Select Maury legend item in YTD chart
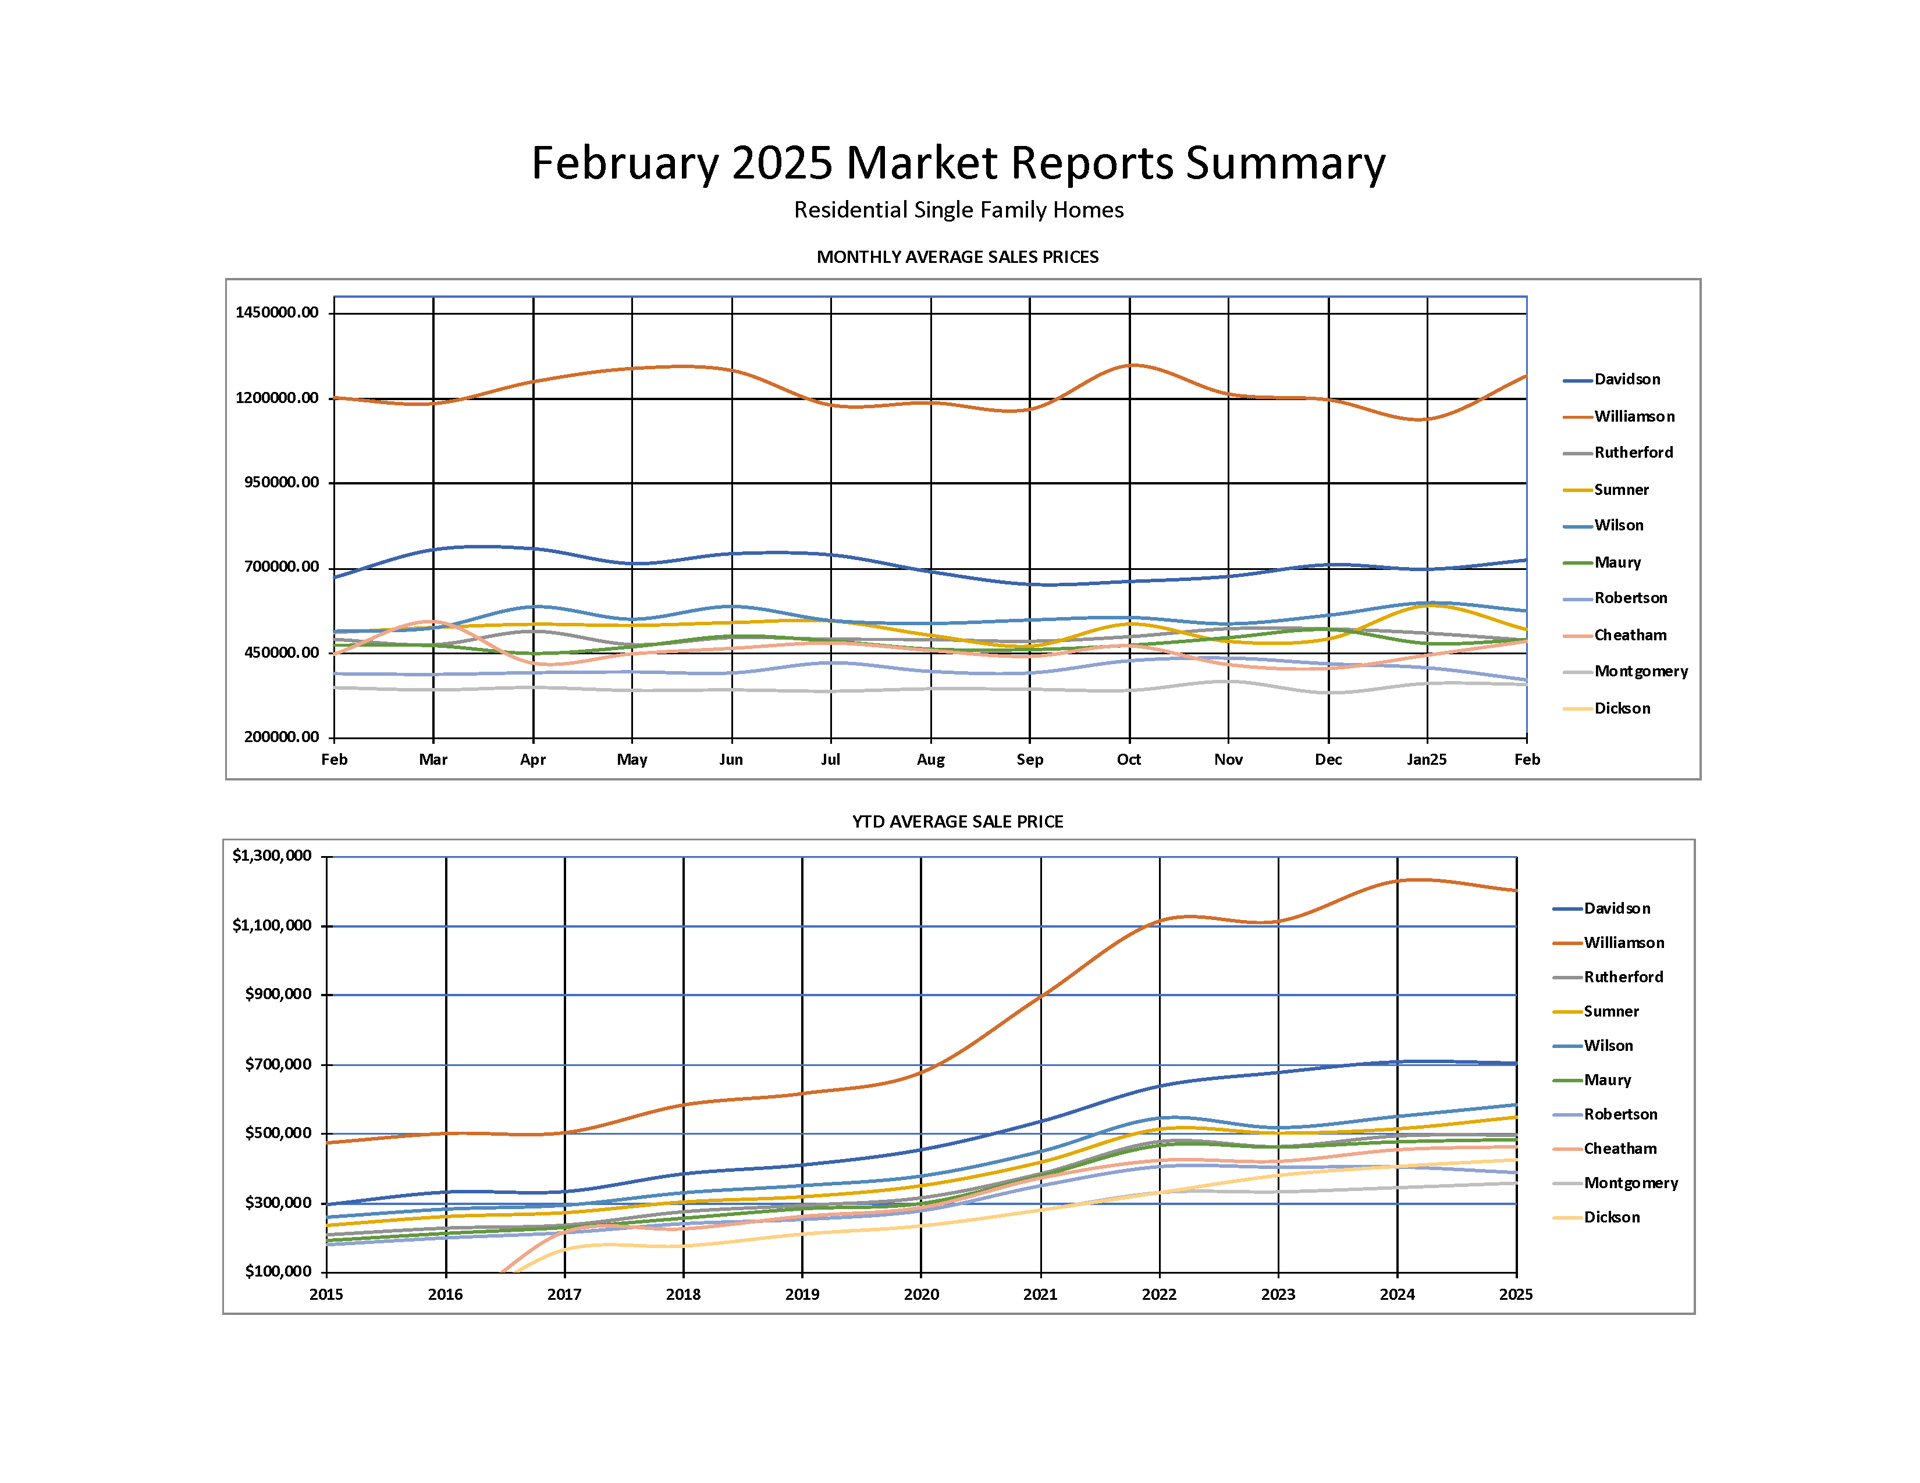The height and width of the screenshot is (1483, 1920). click(x=1606, y=1081)
